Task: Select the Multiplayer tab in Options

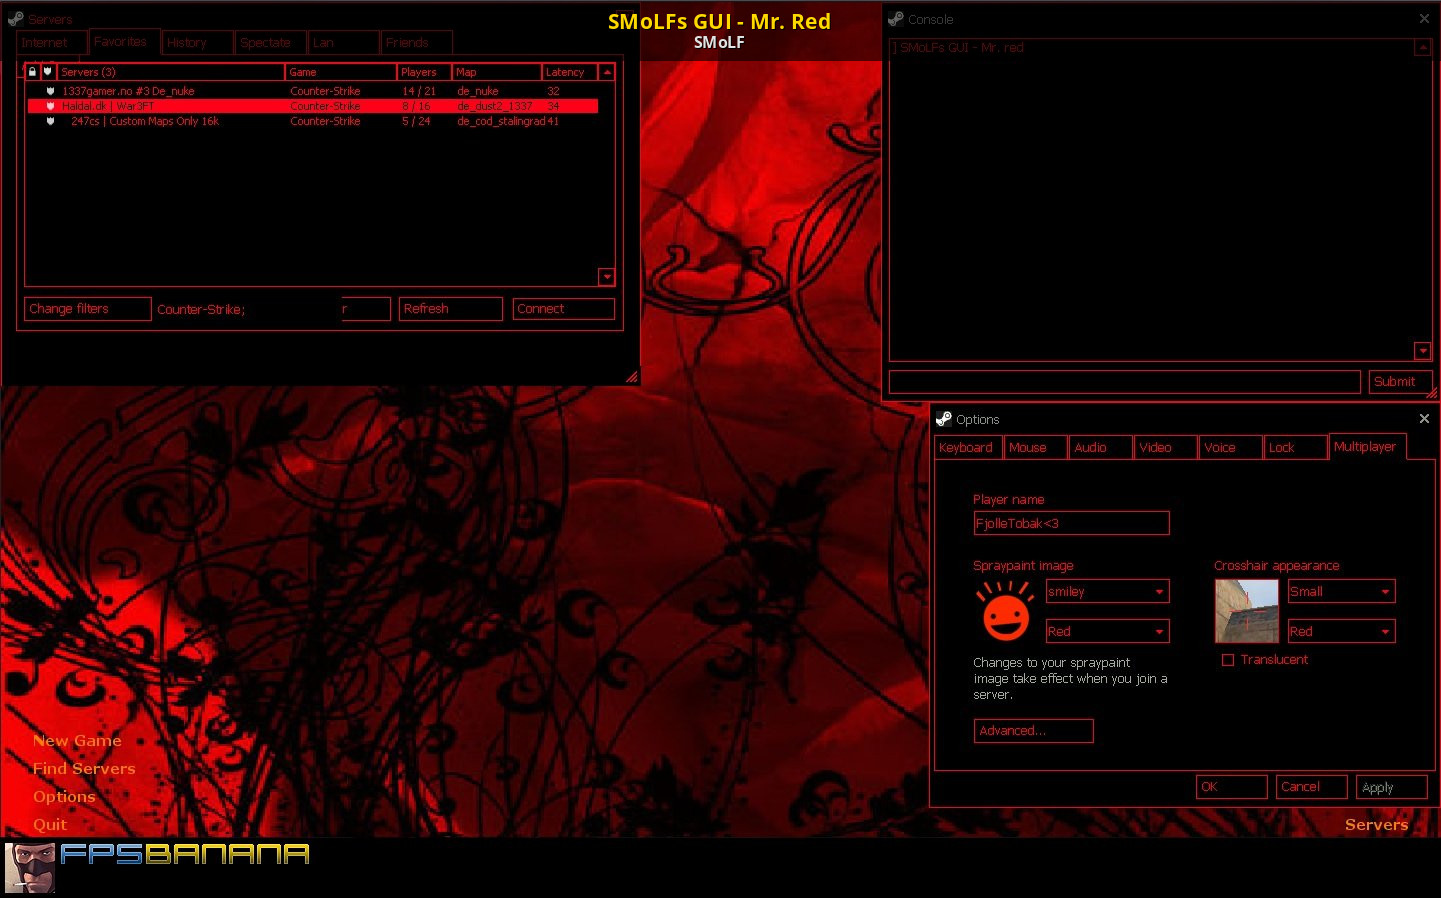Action: pyautogui.click(x=1368, y=446)
